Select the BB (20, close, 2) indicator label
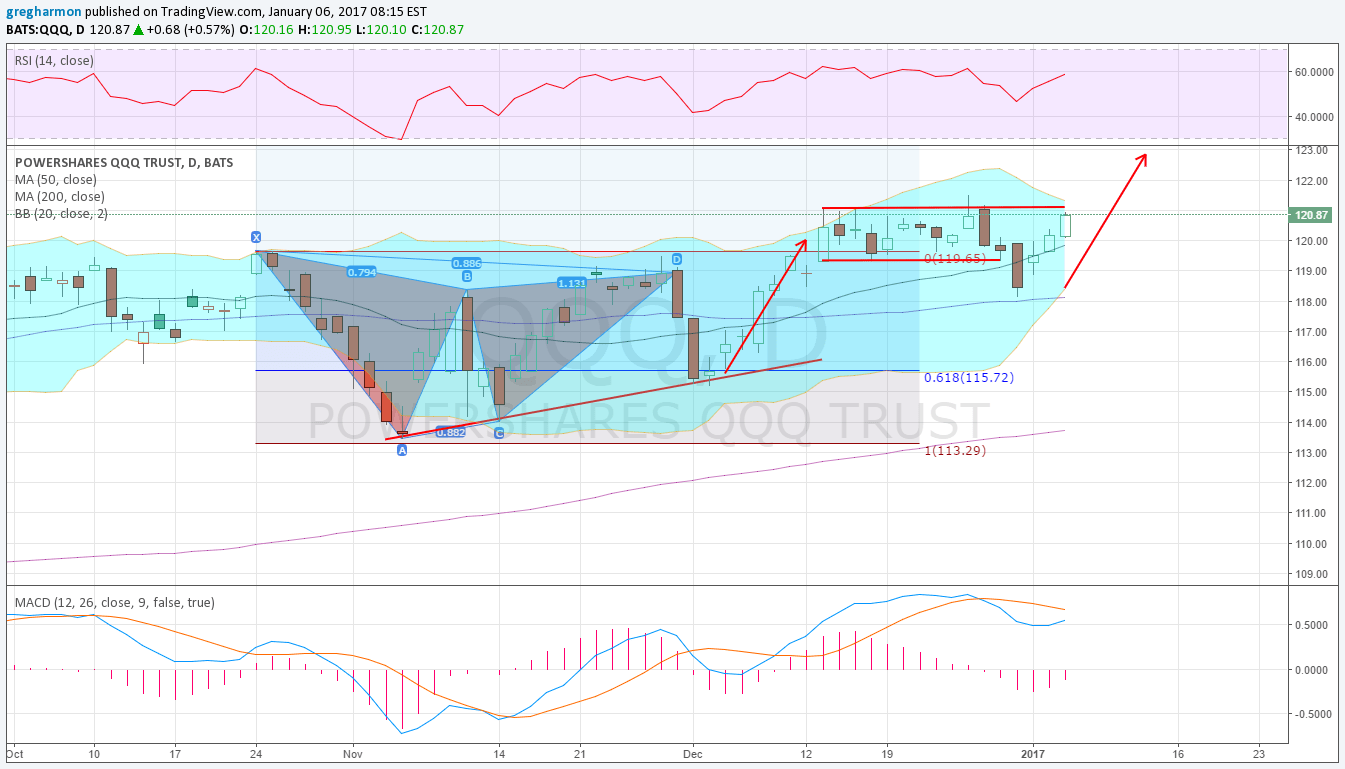1345x769 pixels. coord(61,213)
